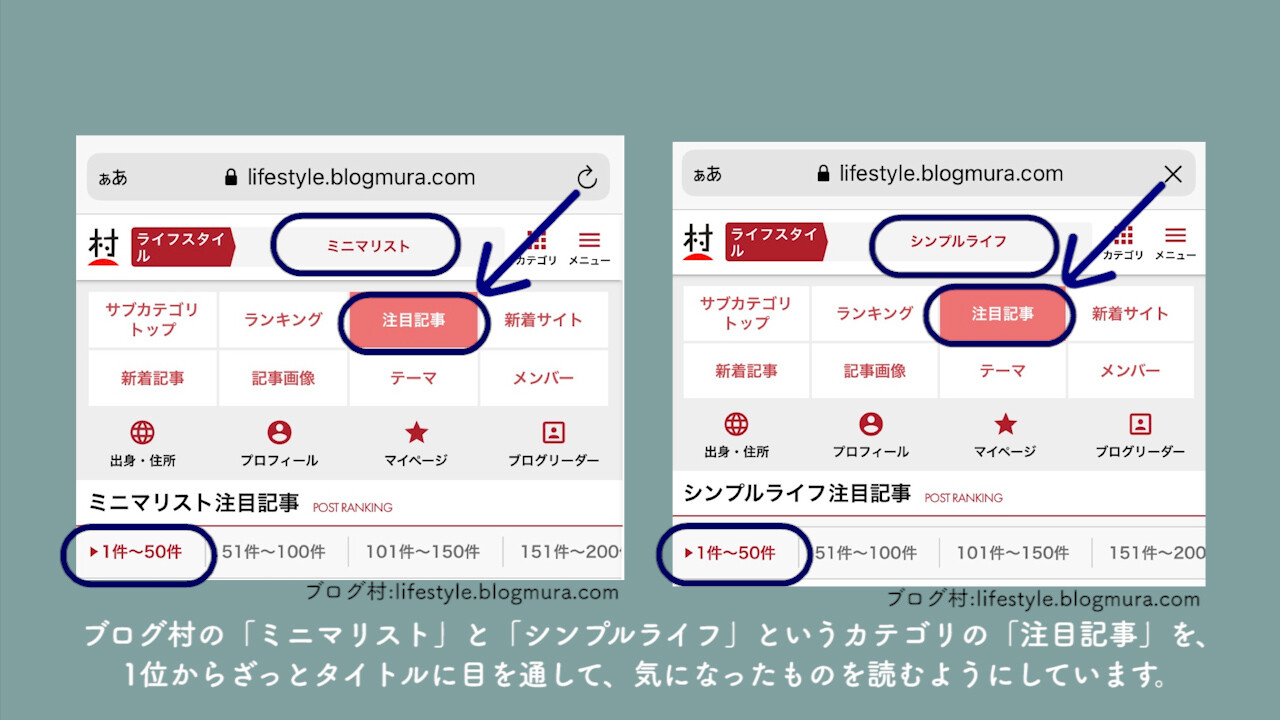Screen dimensions: 1280x720
Task: Tap the reload icon on the ミニマリスト page
Action: 587,178
